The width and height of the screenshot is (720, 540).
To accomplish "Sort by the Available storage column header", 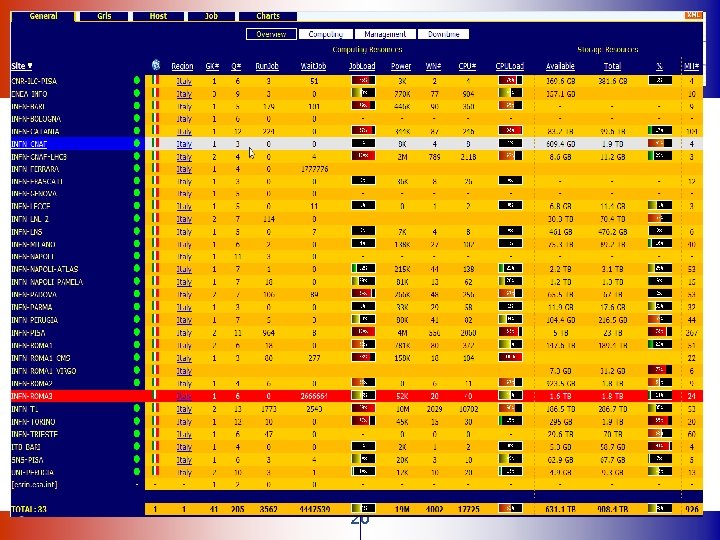I will pyautogui.click(x=560, y=66).
